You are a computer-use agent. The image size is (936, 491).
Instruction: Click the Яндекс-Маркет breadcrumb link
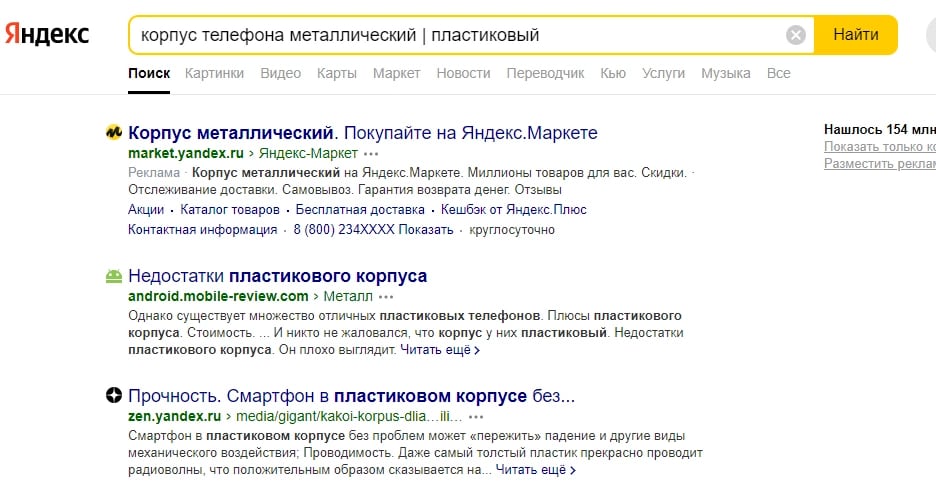[308, 153]
